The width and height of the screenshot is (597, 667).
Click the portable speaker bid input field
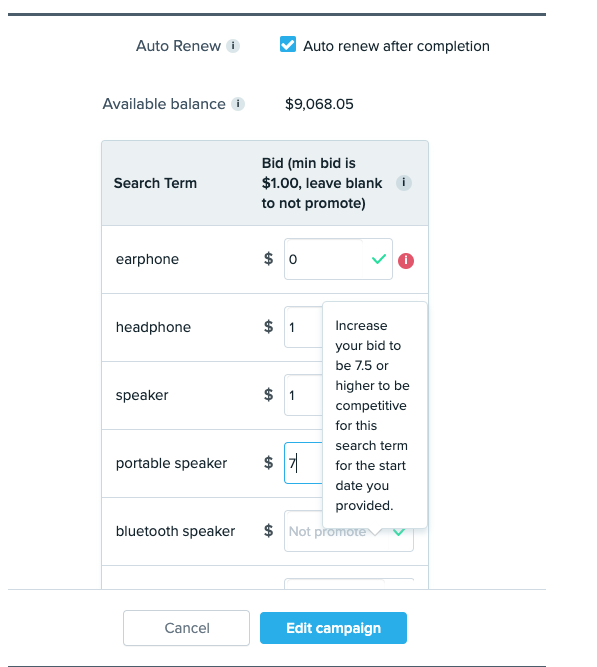tap(303, 463)
